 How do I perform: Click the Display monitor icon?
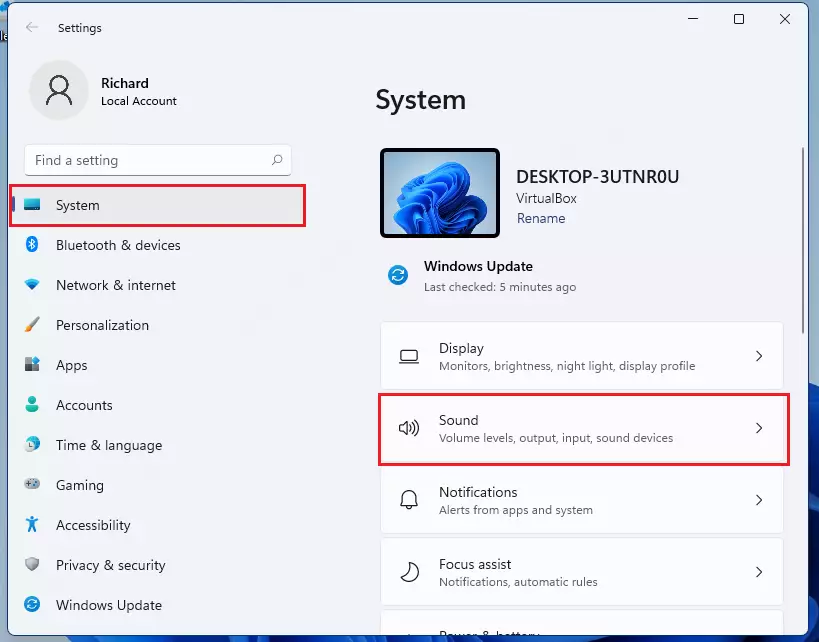409,357
